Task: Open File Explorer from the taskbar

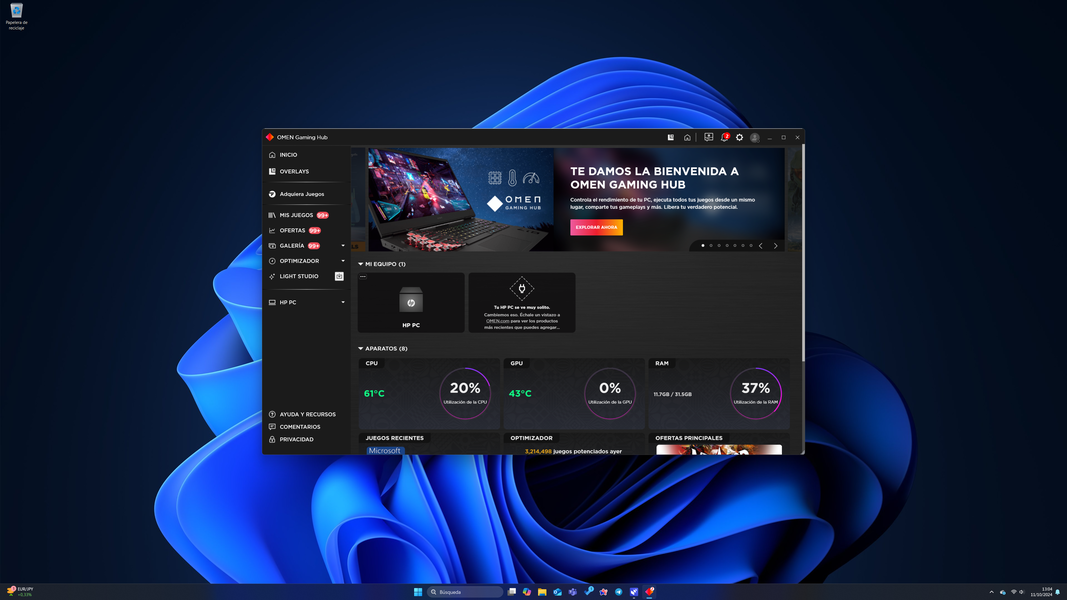Action: point(542,592)
